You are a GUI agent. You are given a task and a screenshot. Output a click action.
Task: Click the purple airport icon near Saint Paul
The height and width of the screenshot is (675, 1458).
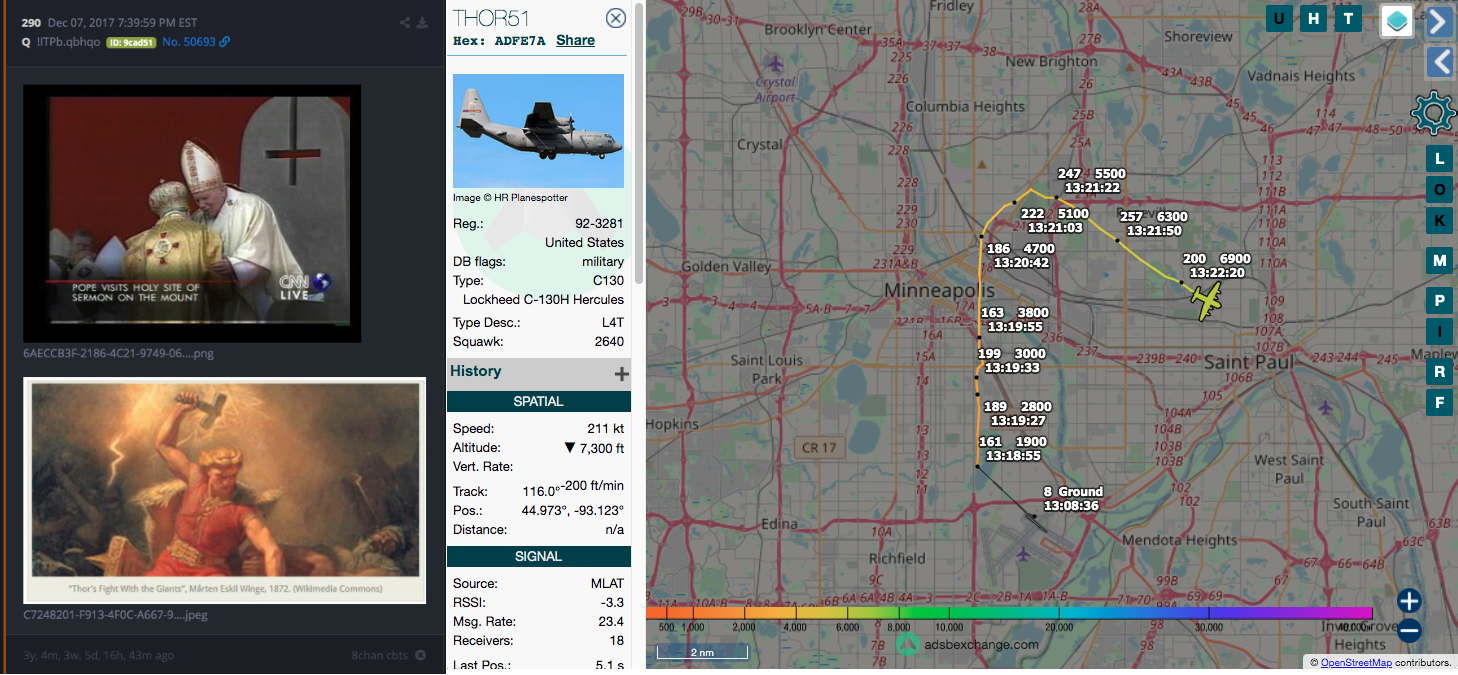click(x=1326, y=408)
